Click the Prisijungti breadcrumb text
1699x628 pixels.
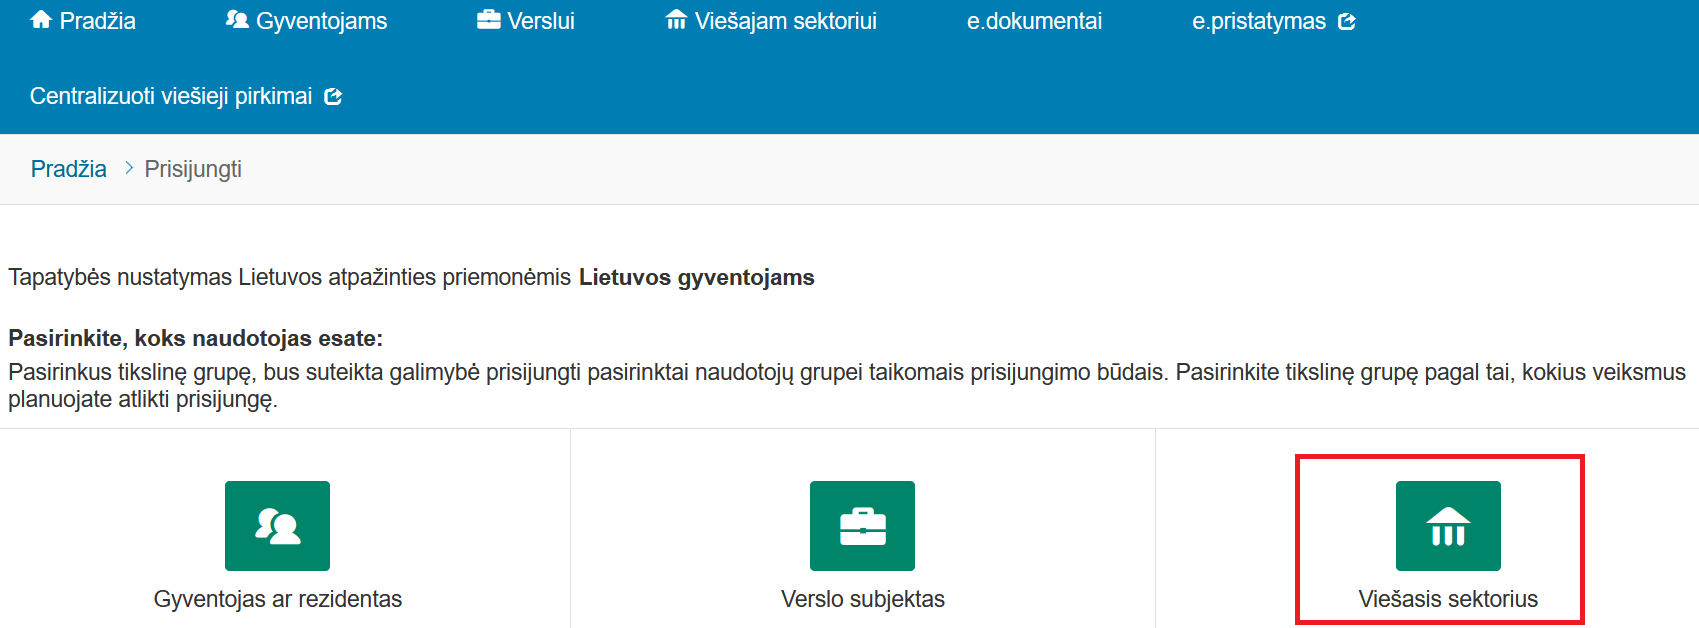[x=193, y=169]
